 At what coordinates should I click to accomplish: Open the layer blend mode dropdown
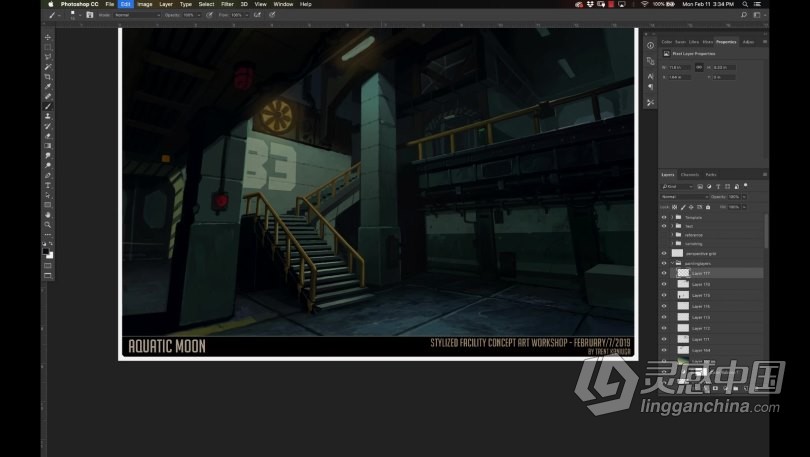point(685,197)
